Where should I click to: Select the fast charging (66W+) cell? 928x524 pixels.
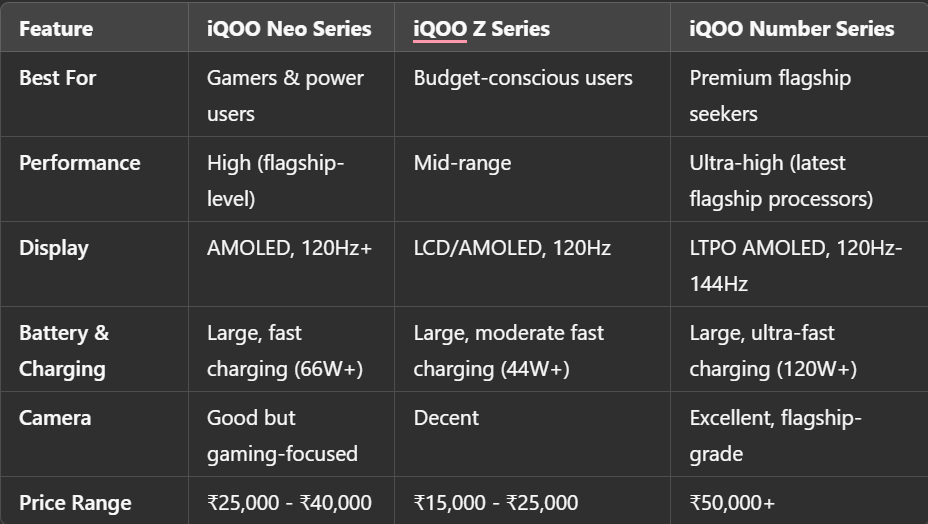point(284,350)
